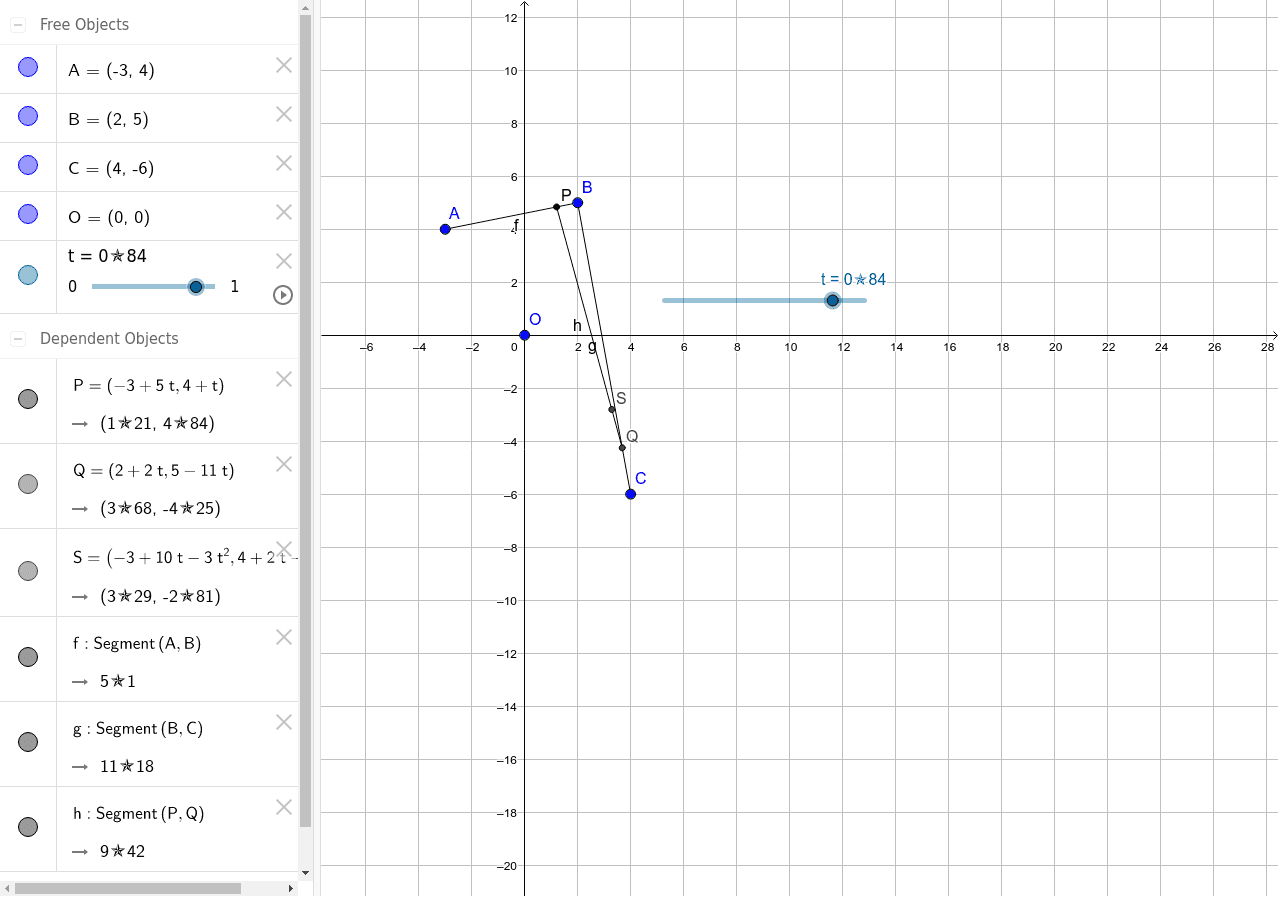Hide point A via its blue visibility circle
Viewport: 1280px width, 898px height.
click(x=27, y=65)
